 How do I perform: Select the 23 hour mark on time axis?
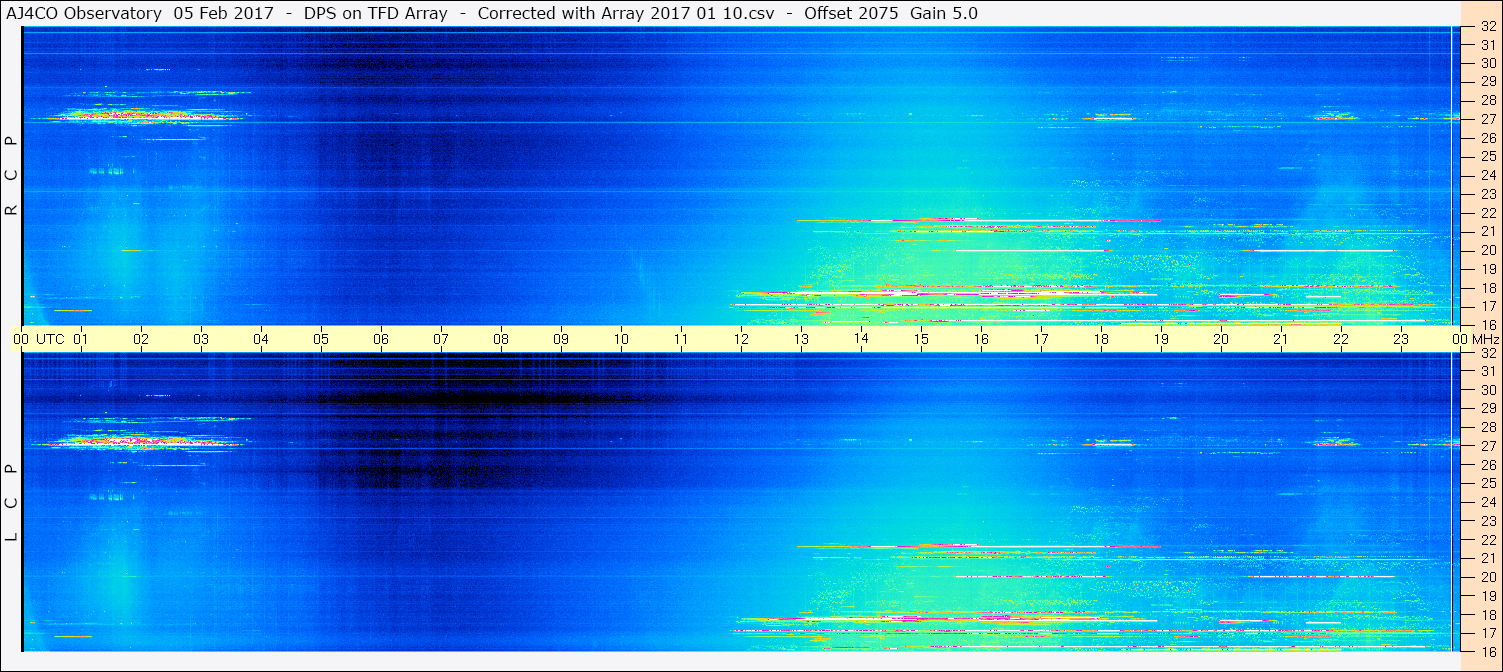[x=1401, y=339]
